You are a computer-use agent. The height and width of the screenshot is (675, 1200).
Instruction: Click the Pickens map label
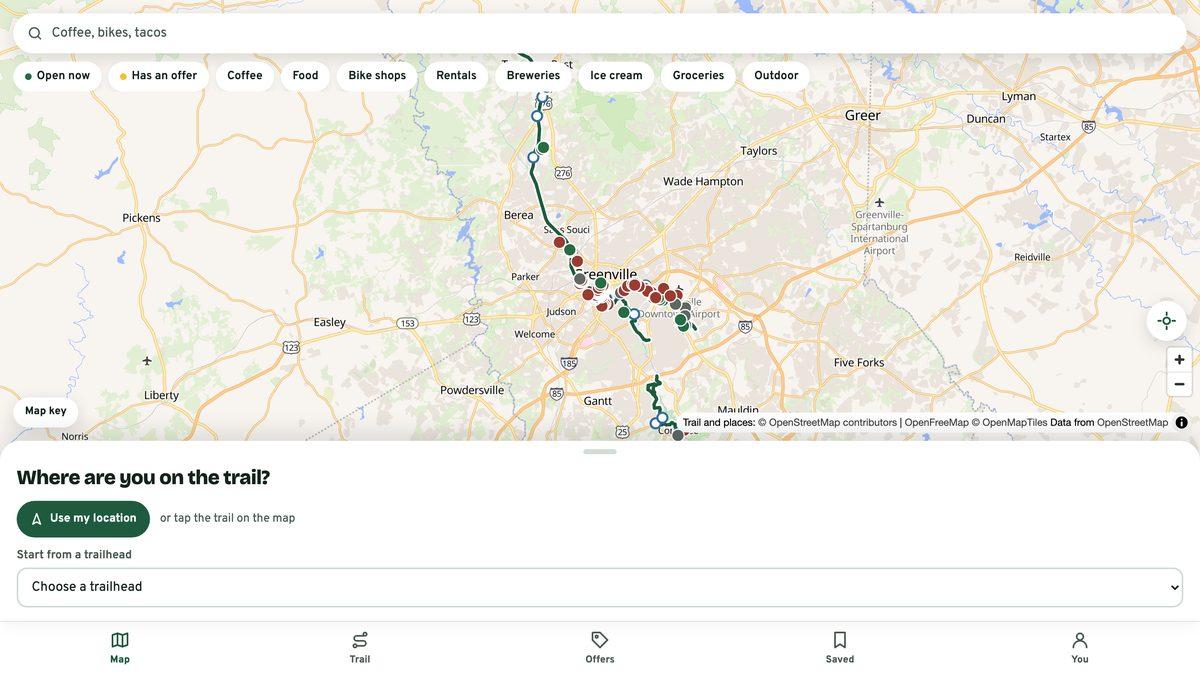pos(141,218)
